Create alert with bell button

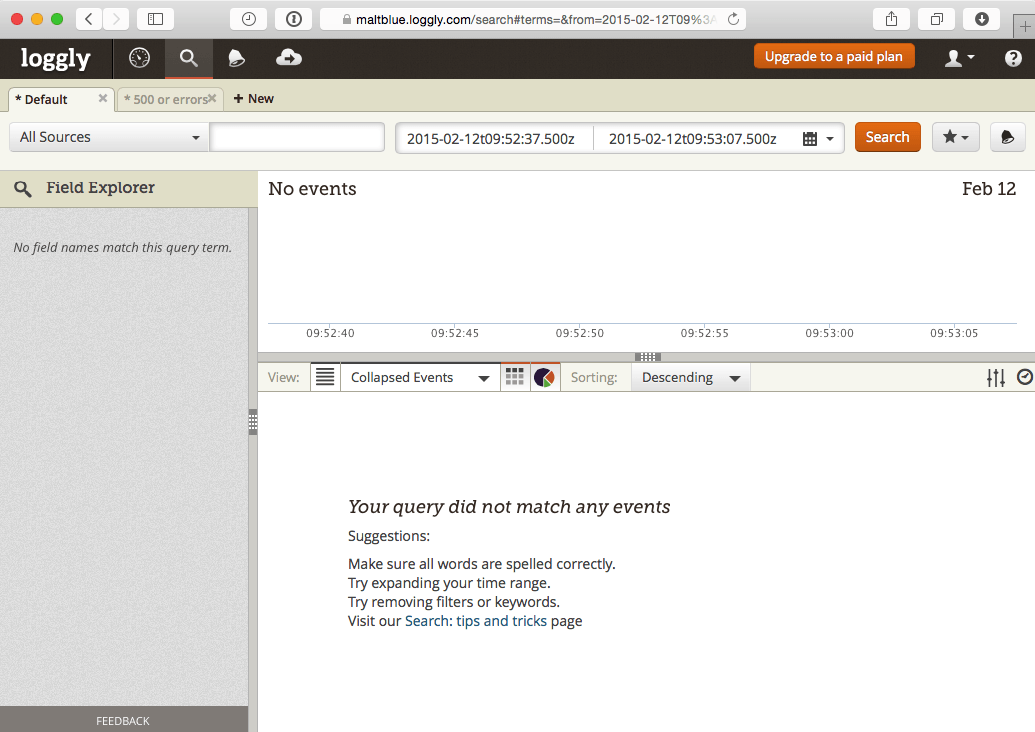click(1007, 137)
